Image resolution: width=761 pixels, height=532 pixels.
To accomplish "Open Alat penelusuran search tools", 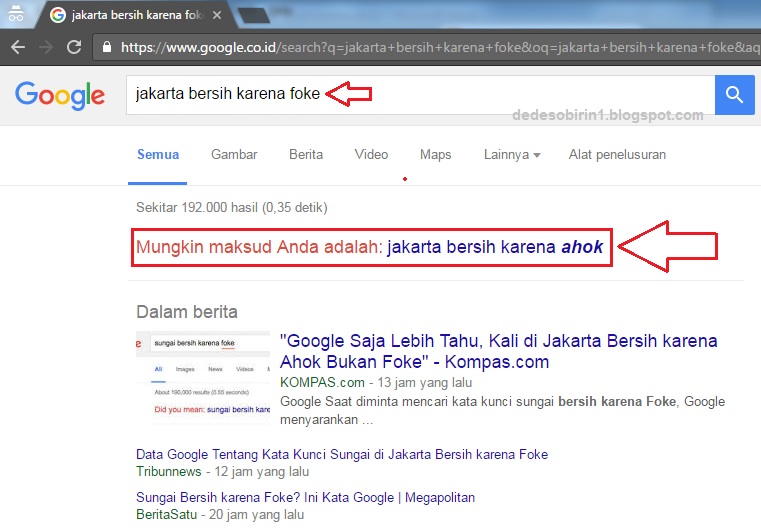I will [617, 154].
